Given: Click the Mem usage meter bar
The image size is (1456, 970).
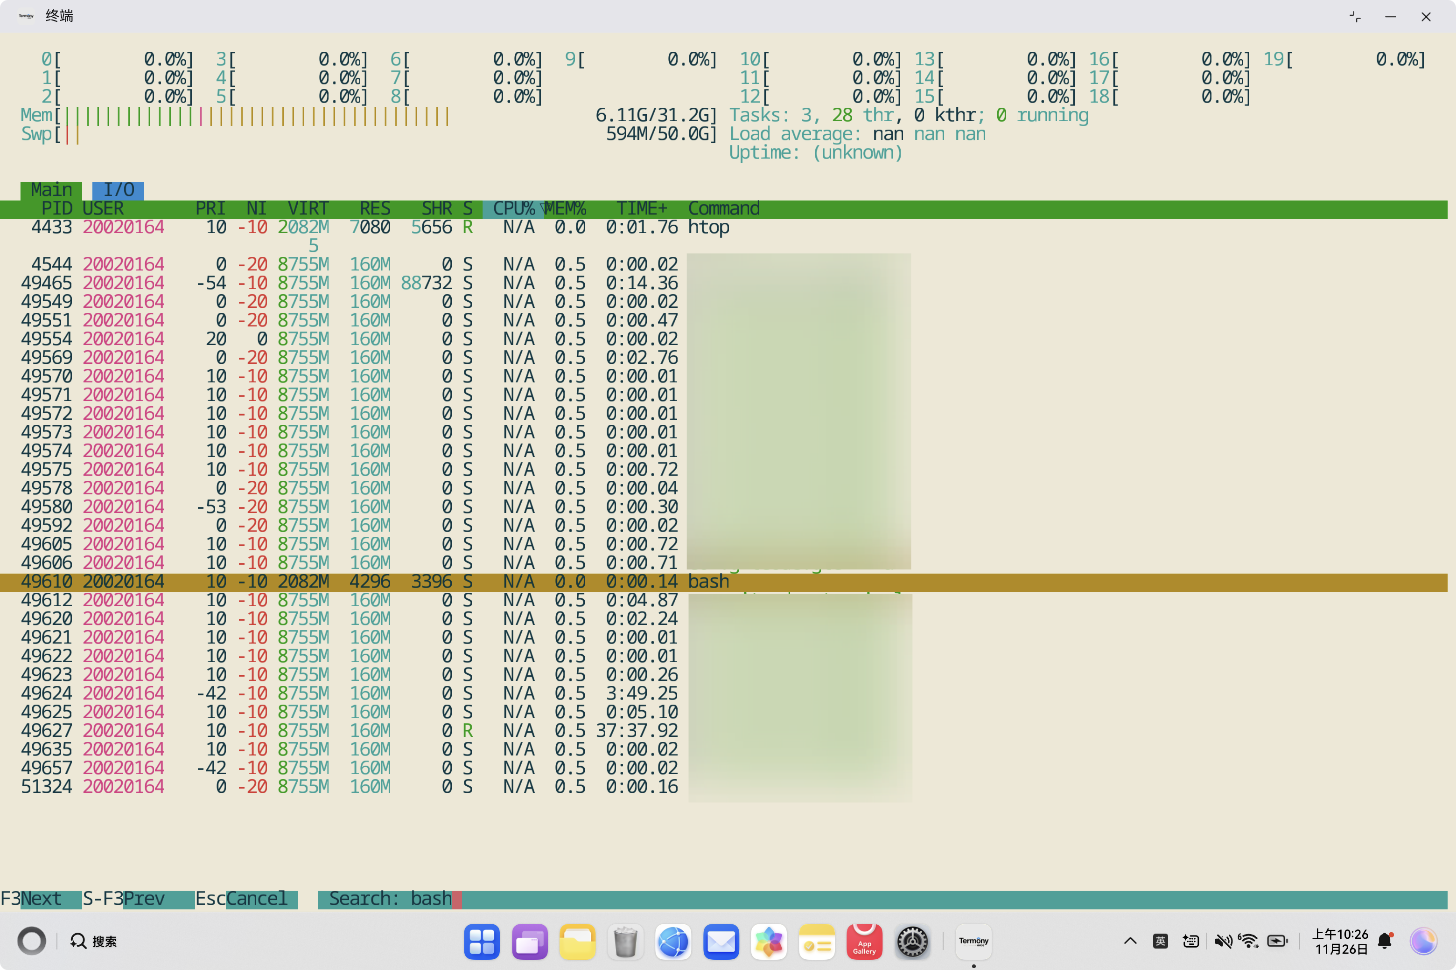Looking at the screenshot, I should click(369, 116).
